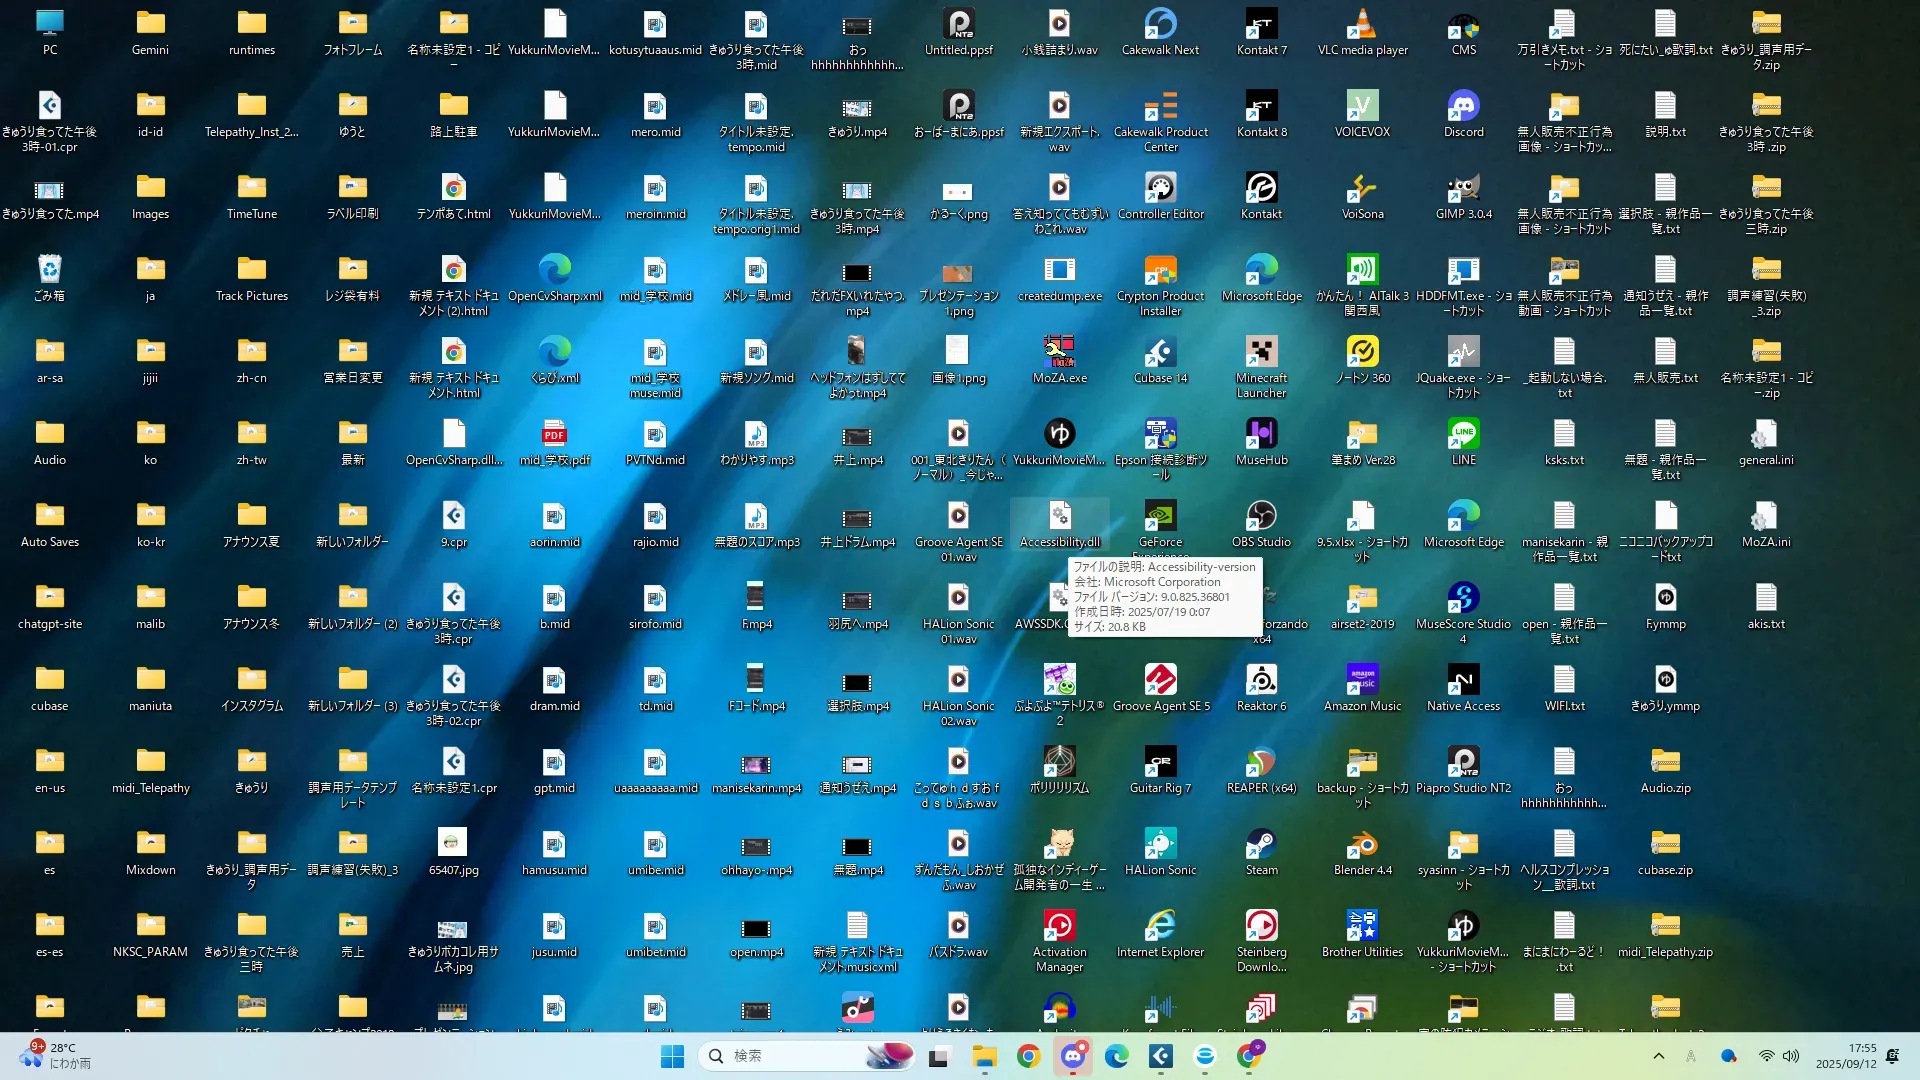Open the MuseScore Studio 4 shortcut
Viewport: 1920px width, 1080px height.
pyautogui.click(x=1463, y=599)
